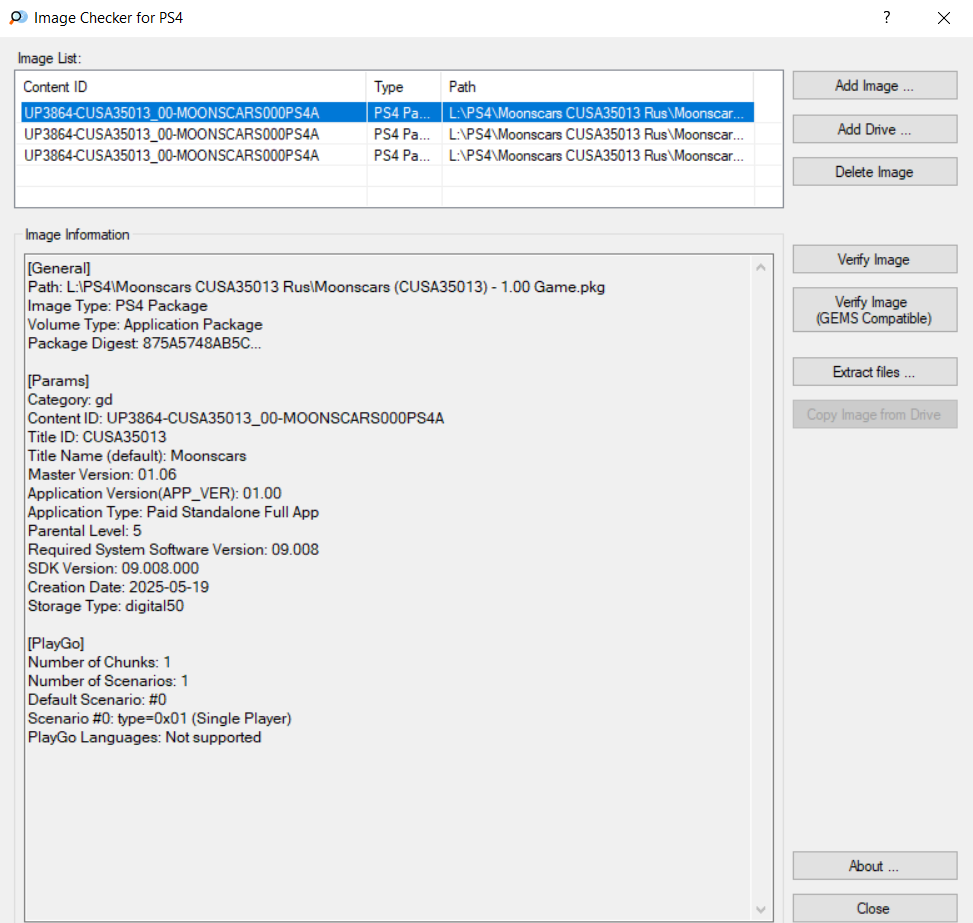This screenshot has height=923, width=973.
Task: Click the [Params] section heading
Action: coord(58,380)
